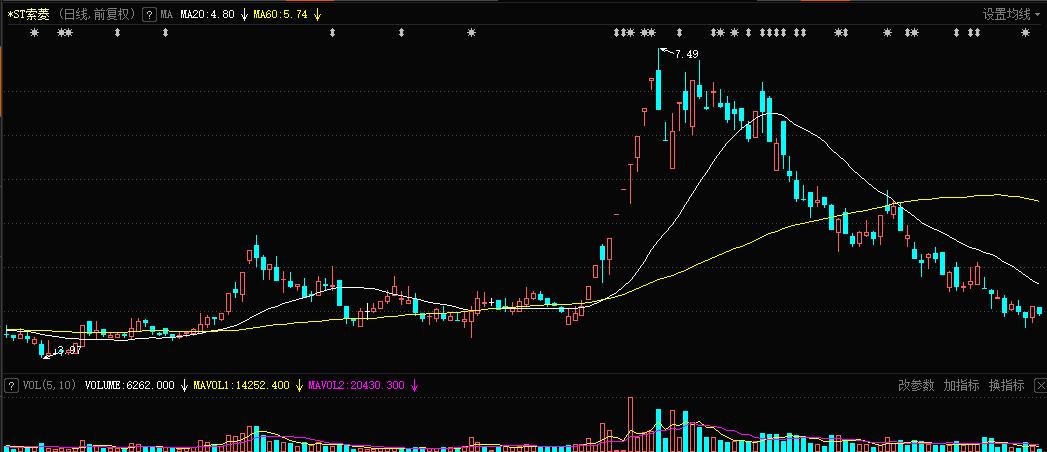This screenshot has height=452, width=1047.
Task: Click 换指标 to switch indicator
Action: (x=1006, y=385)
